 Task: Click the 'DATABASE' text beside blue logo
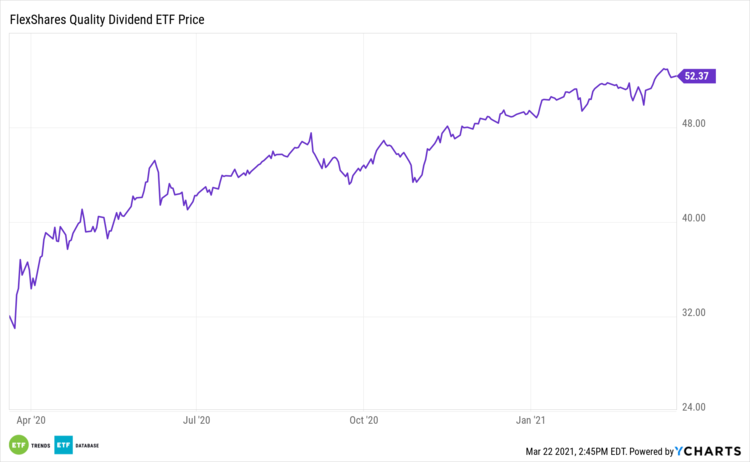[87, 444]
